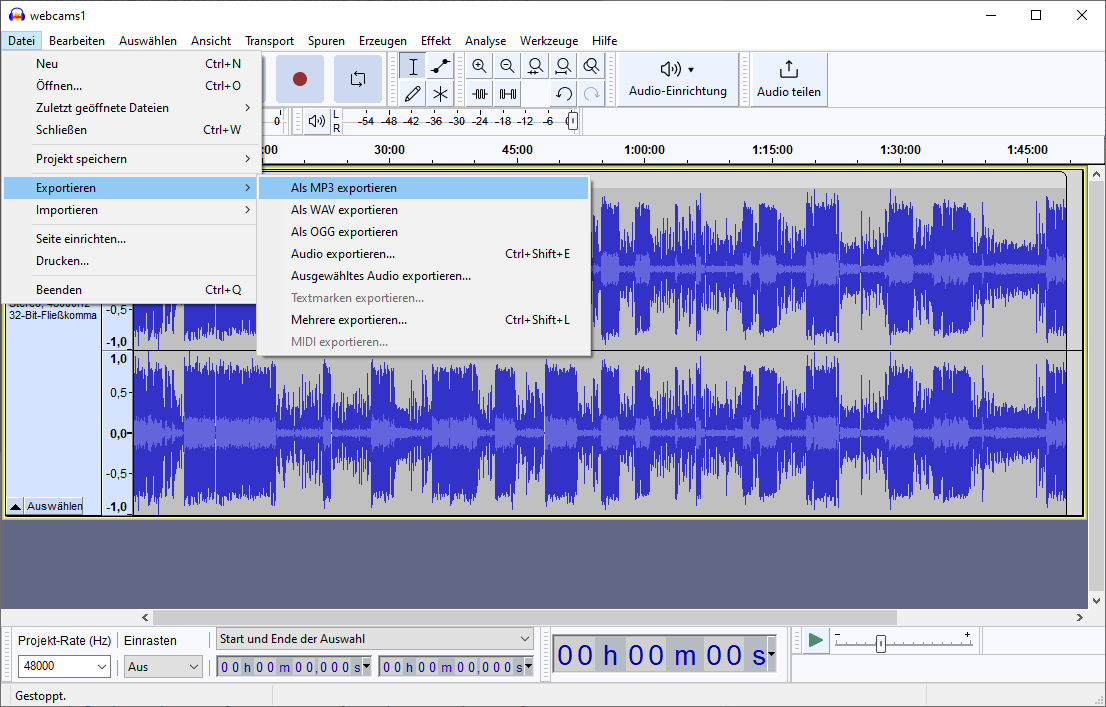Click the Audio teilen button

point(789,79)
